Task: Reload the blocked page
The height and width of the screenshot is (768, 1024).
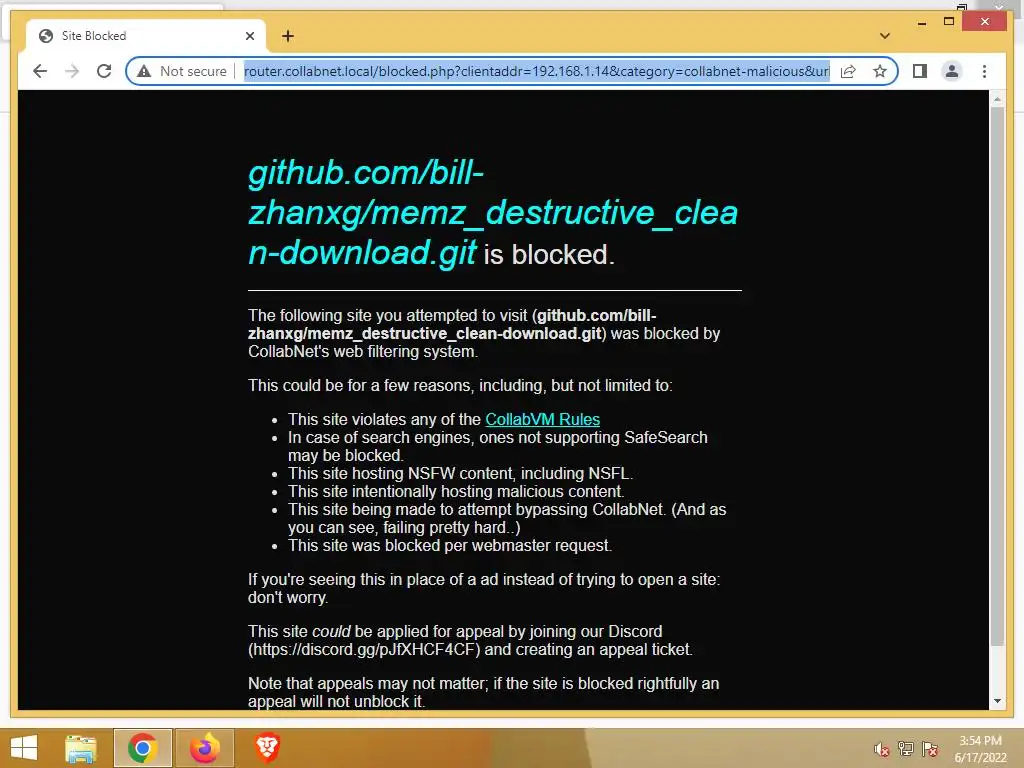Action: tap(104, 71)
